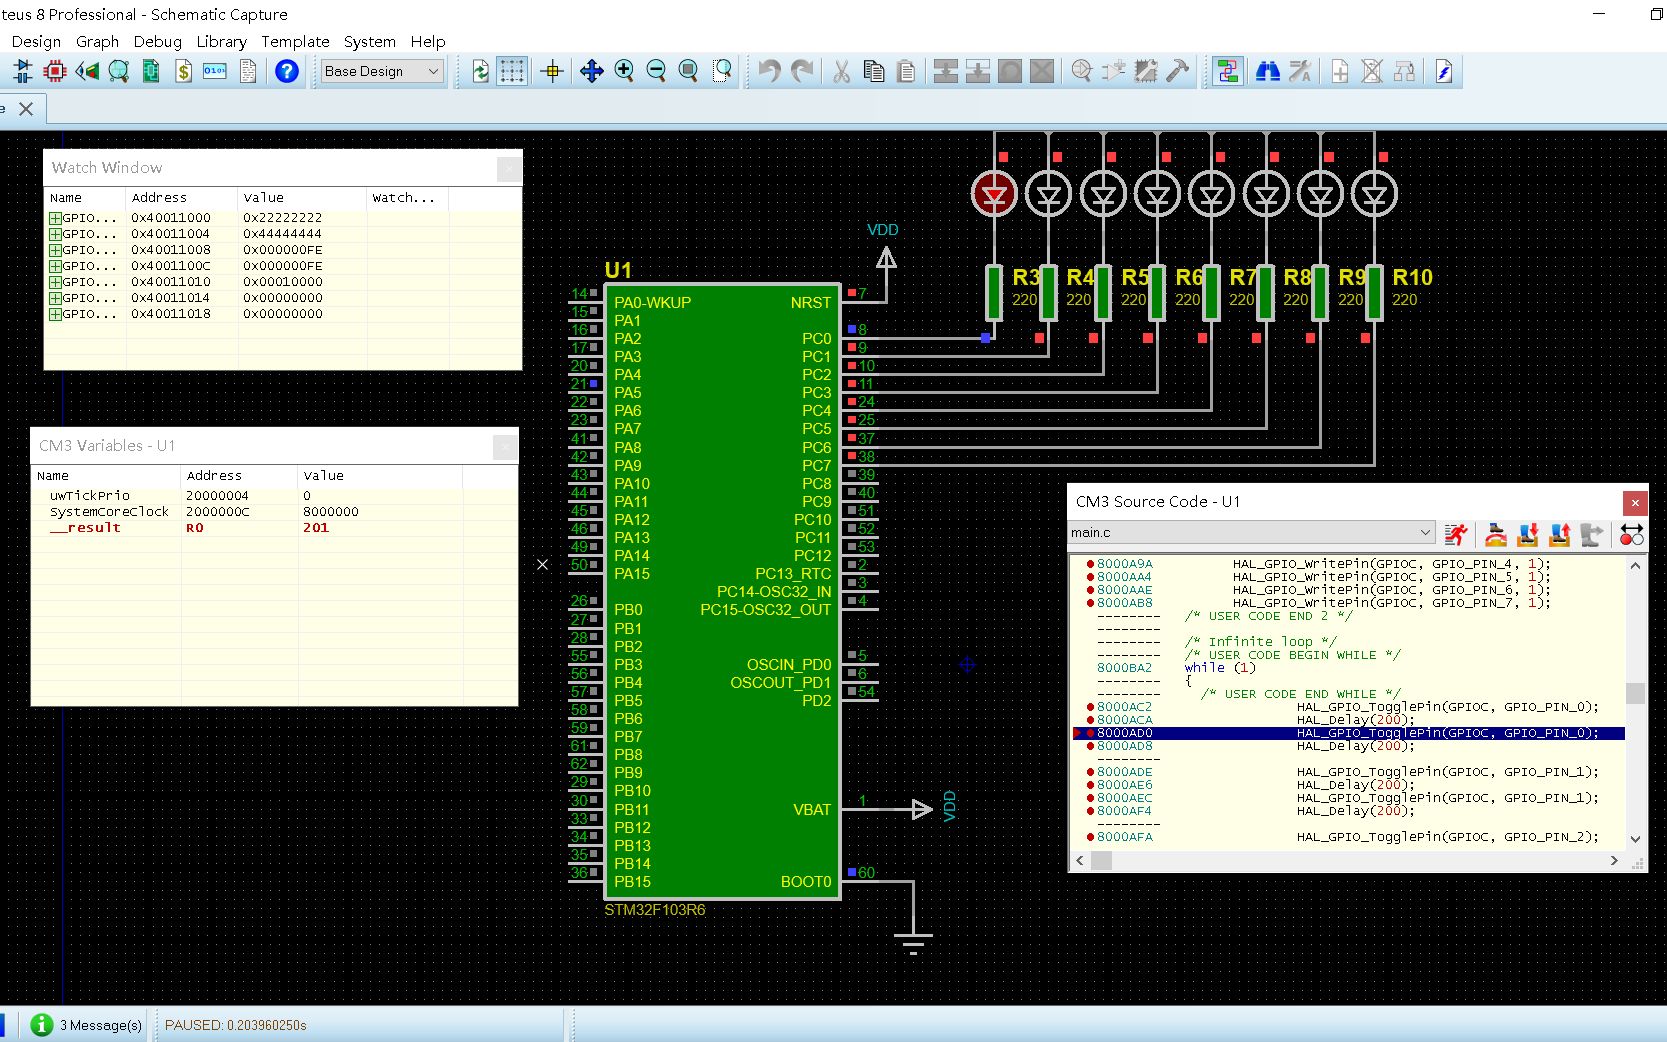Toggle breakpoint at address 8000ADE
The height and width of the screenshot is (1042, 1667).
pyautogui.click(x=1090, y=772)
